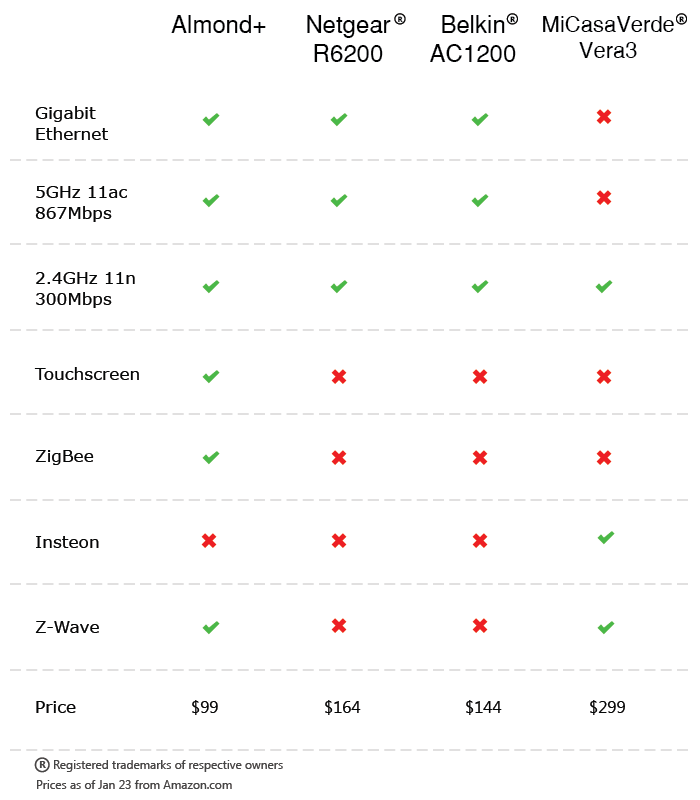Click the Almond+ Gigabit Ethernet green checkmark
This screenshot has width=700, height=800.
210,120
